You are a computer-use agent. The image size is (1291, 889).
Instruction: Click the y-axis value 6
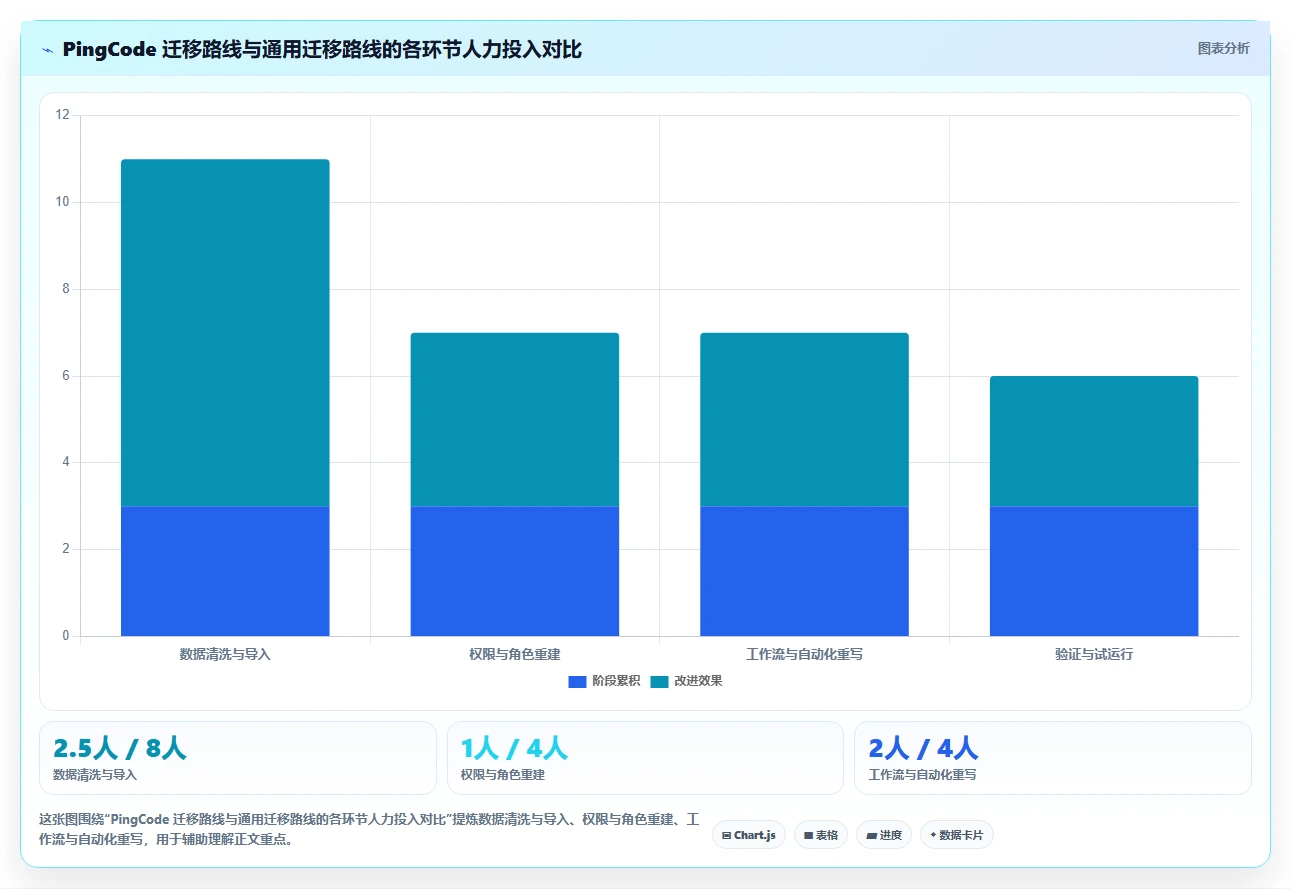click(65, 376)
